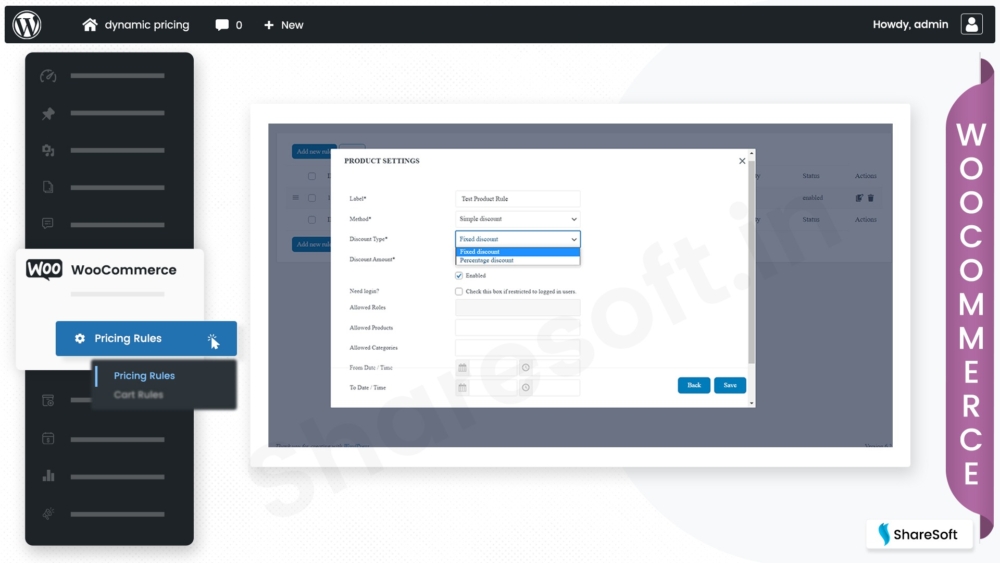This screenshot has width=1000, height=563.
Task: Open the Analytics bar chart icon
Action: pyautogui.click(x=48, y=476)
